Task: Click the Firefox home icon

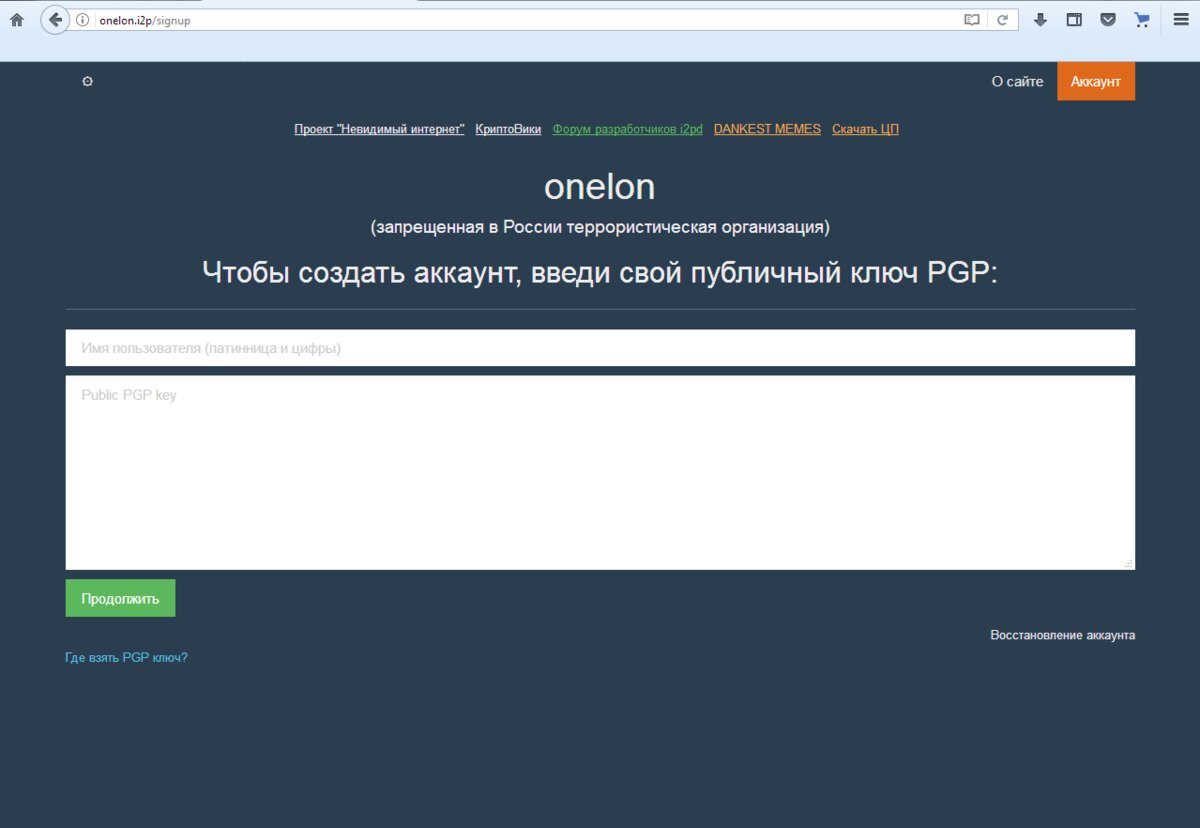Action: pyautogui.click(x=17, y=20)
